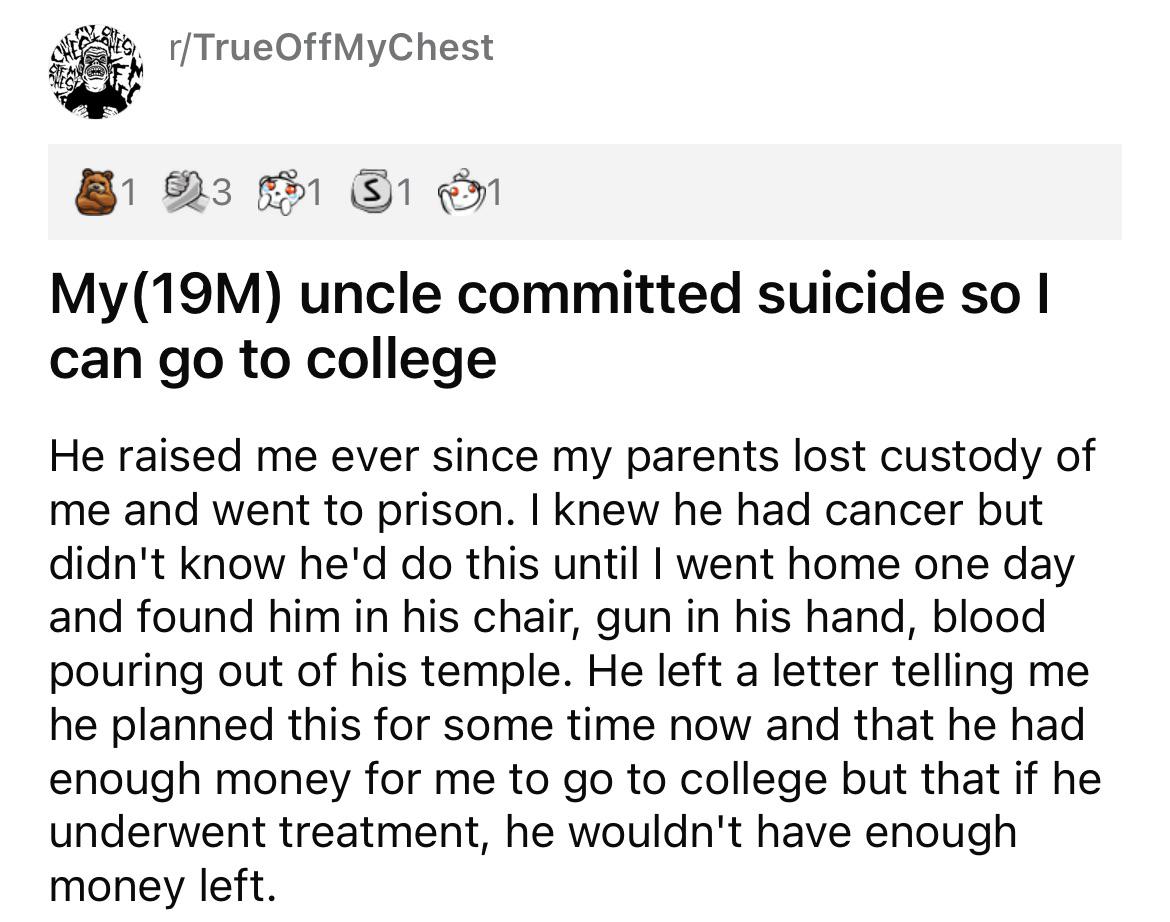Visit the r/TrueOffMyChest subreddit link
The width and height of the screenshot is (1170, 922).
point(332,47)
